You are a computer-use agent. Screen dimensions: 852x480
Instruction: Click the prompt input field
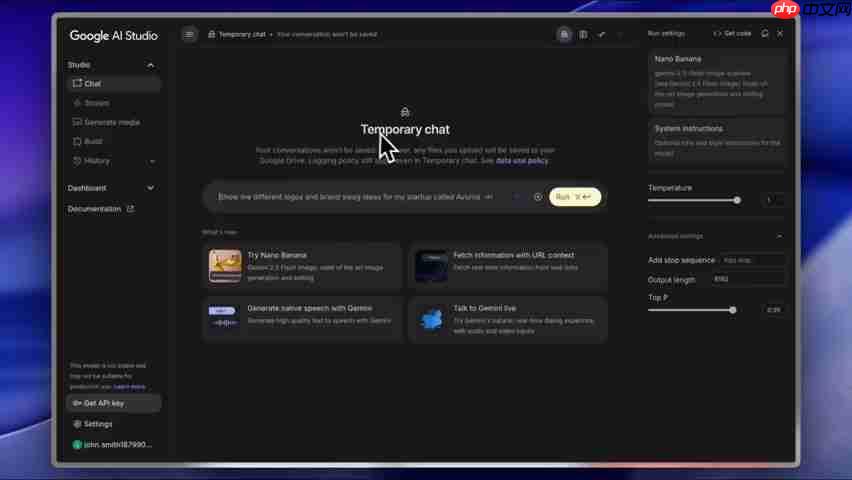(356, 197)
